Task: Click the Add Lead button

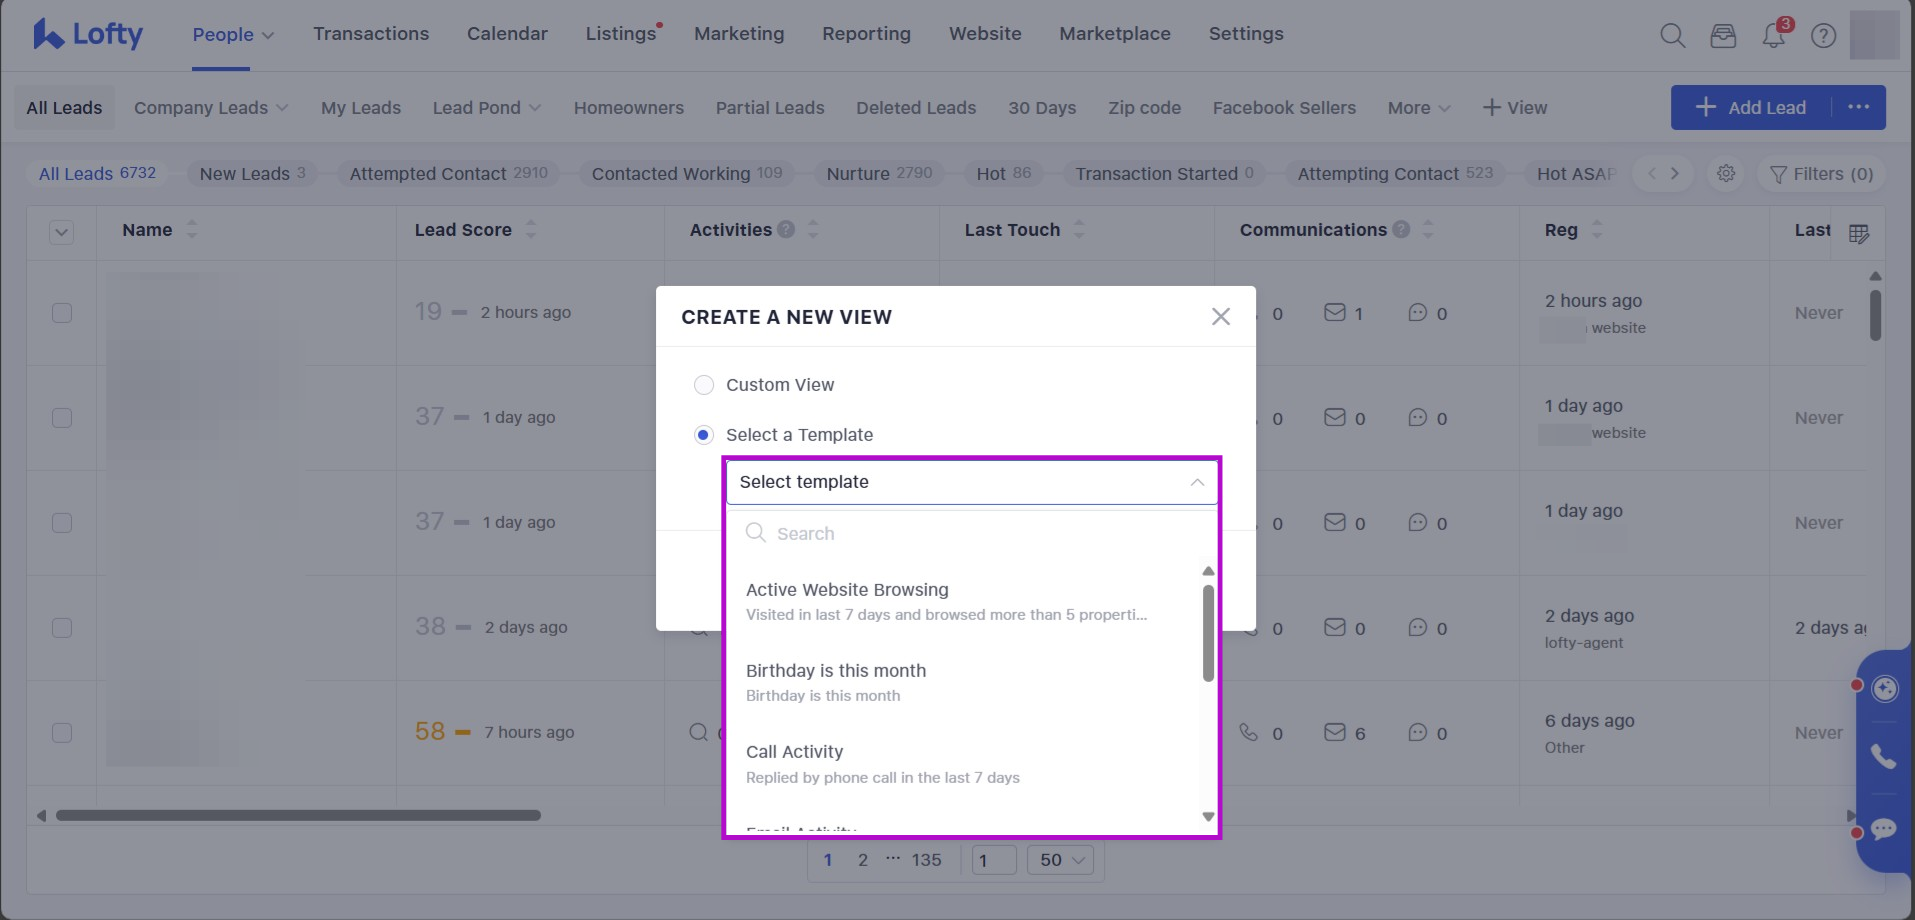Action: tap(1751, 108)
